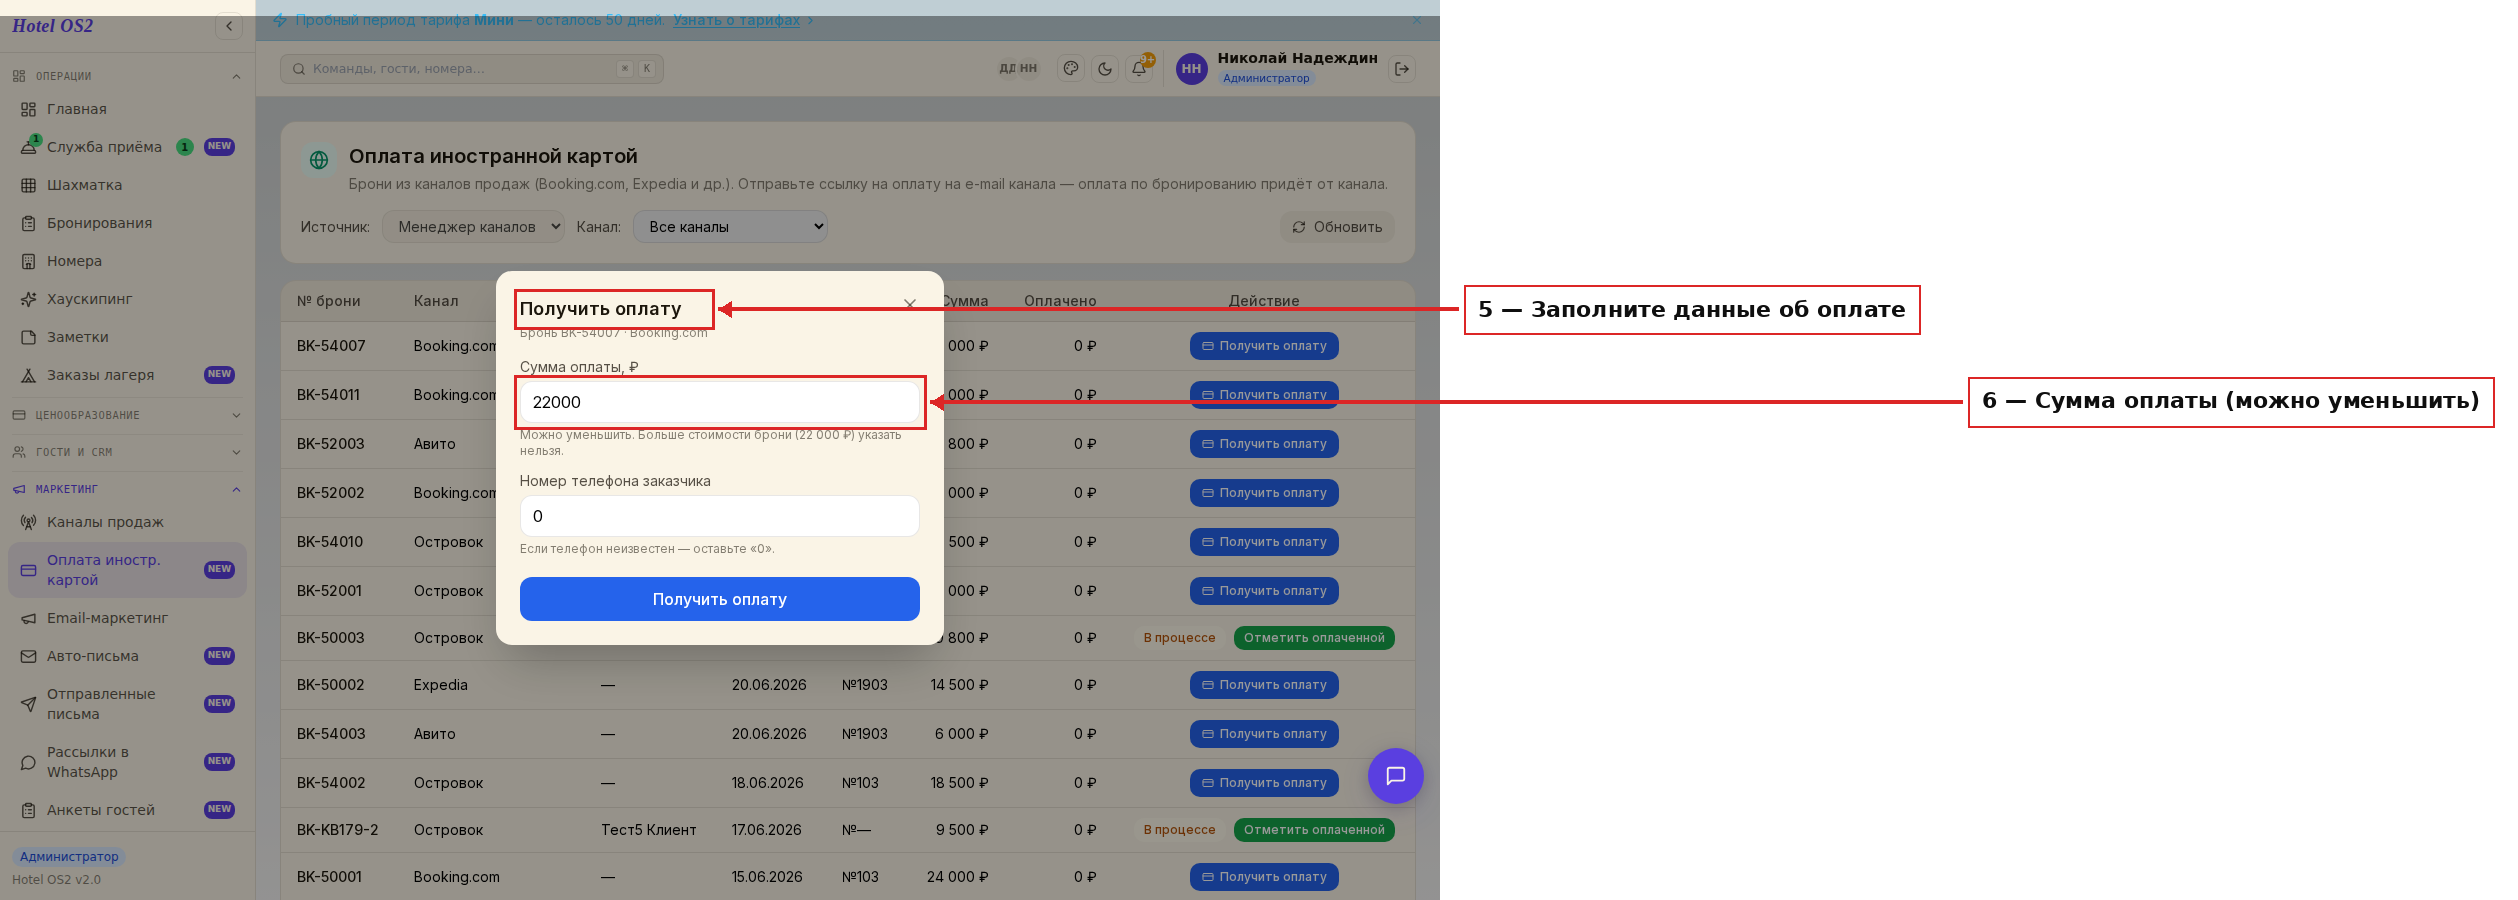Open the Источник Менеджер каналов dropdown
Screen dimensions: 2518x900
tap(474, 227)
